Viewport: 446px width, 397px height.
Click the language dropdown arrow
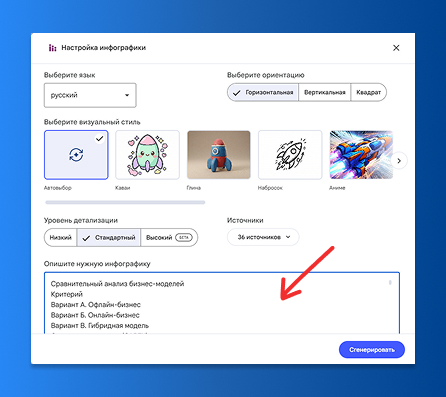(x=127, y=95)
